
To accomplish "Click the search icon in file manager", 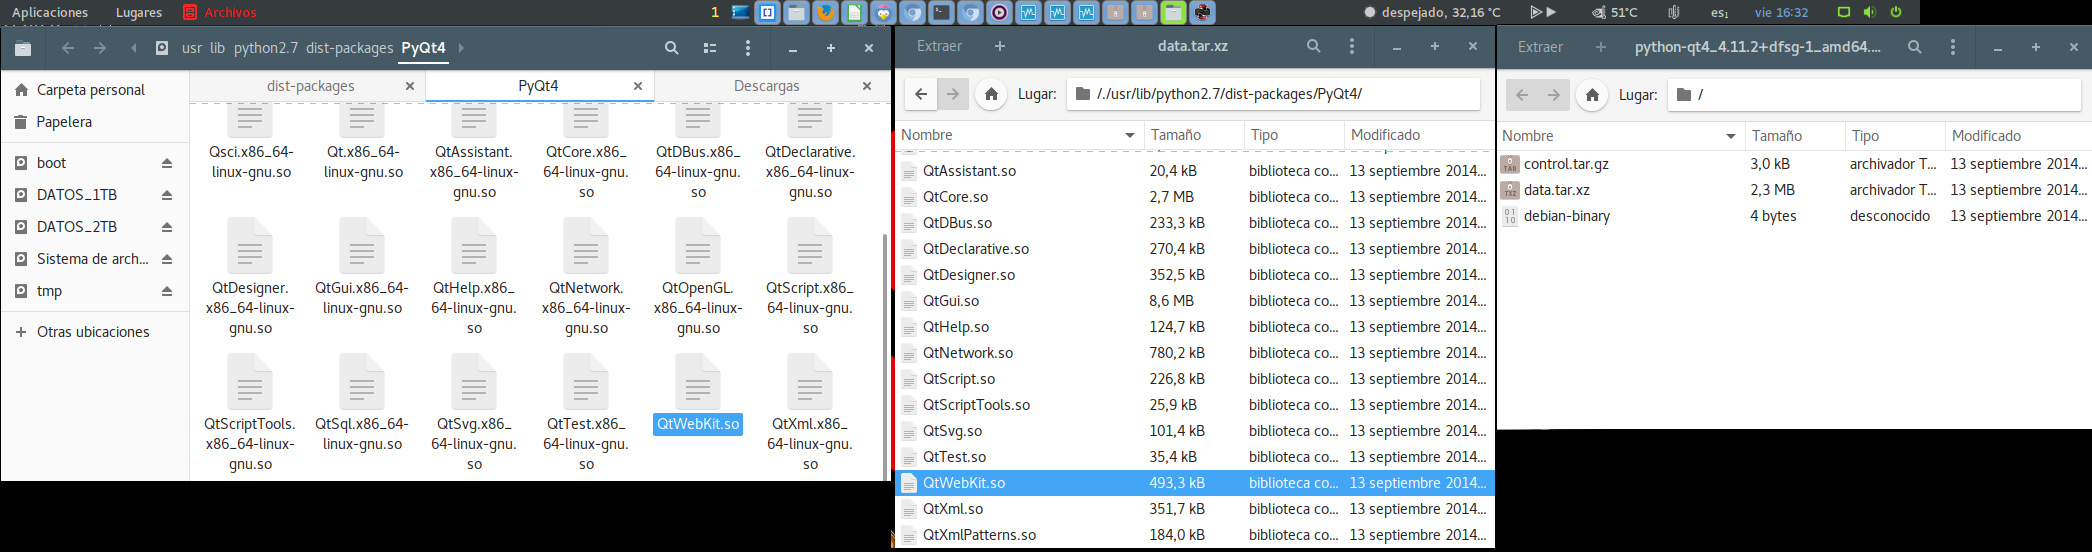I will (x=672, y=48).
